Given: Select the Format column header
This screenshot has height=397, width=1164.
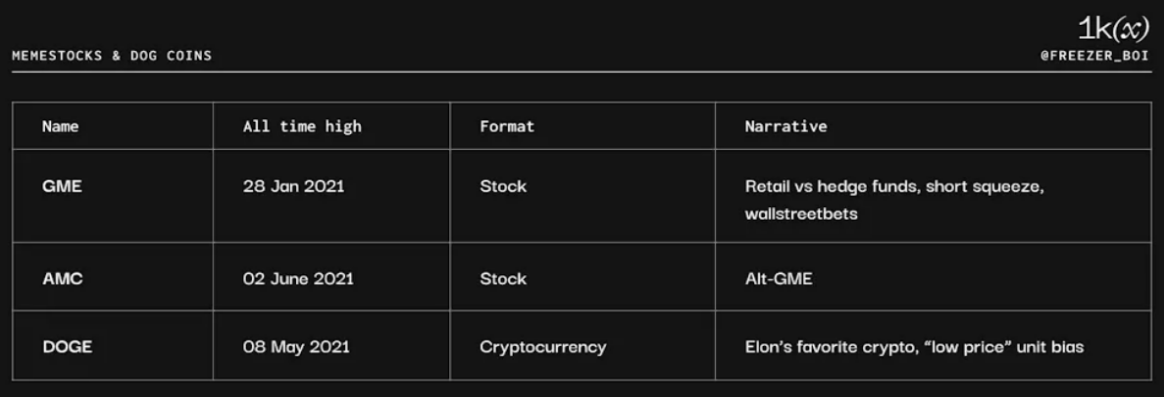Looking at the screenshot, I should click(x=507, y=126).
